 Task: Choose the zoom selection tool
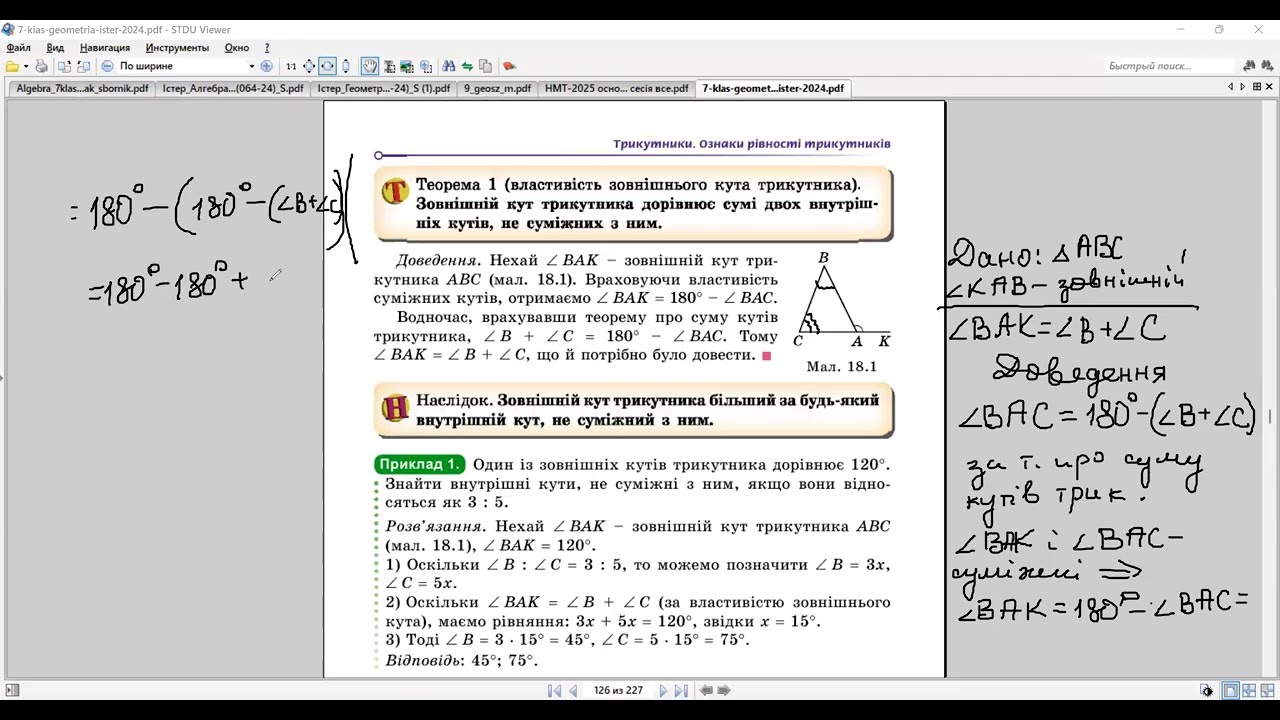click(426, 66)
